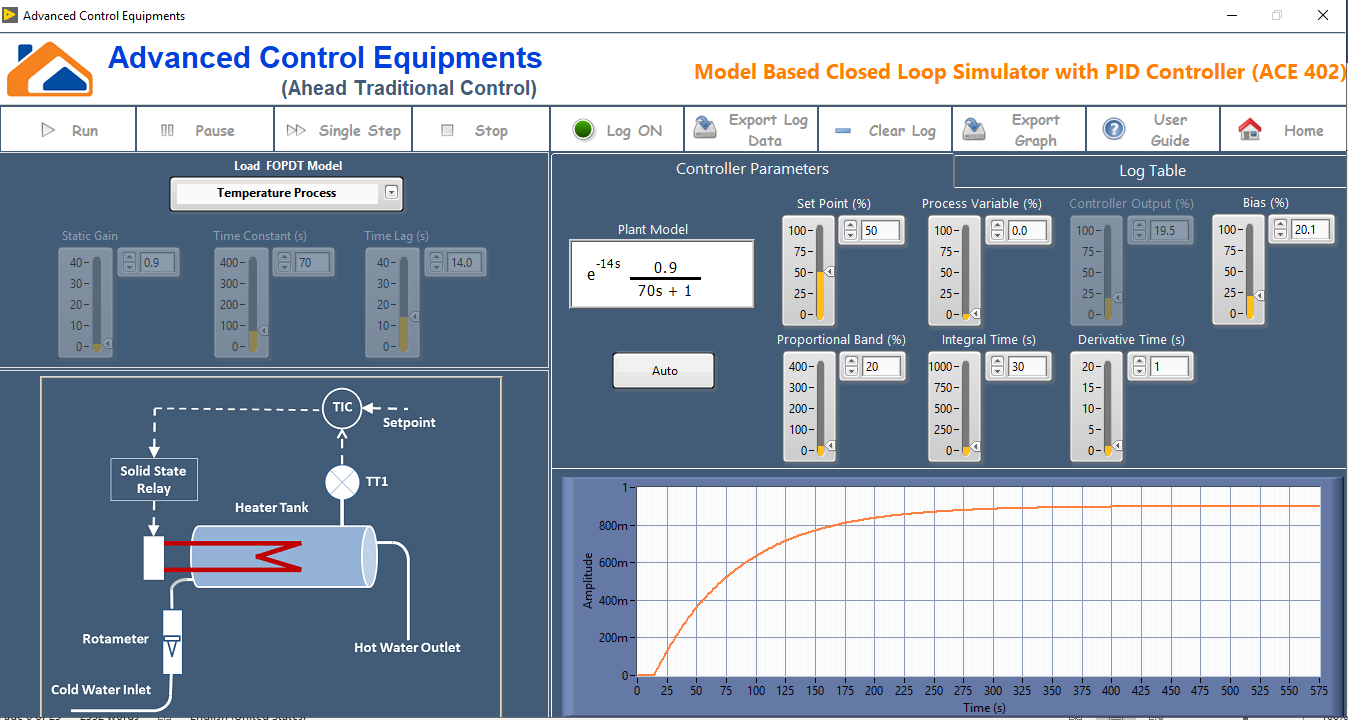Click the Proportional Band value field
The width and height of the screenshot is (1348, 720).
[x=881, y=367]
